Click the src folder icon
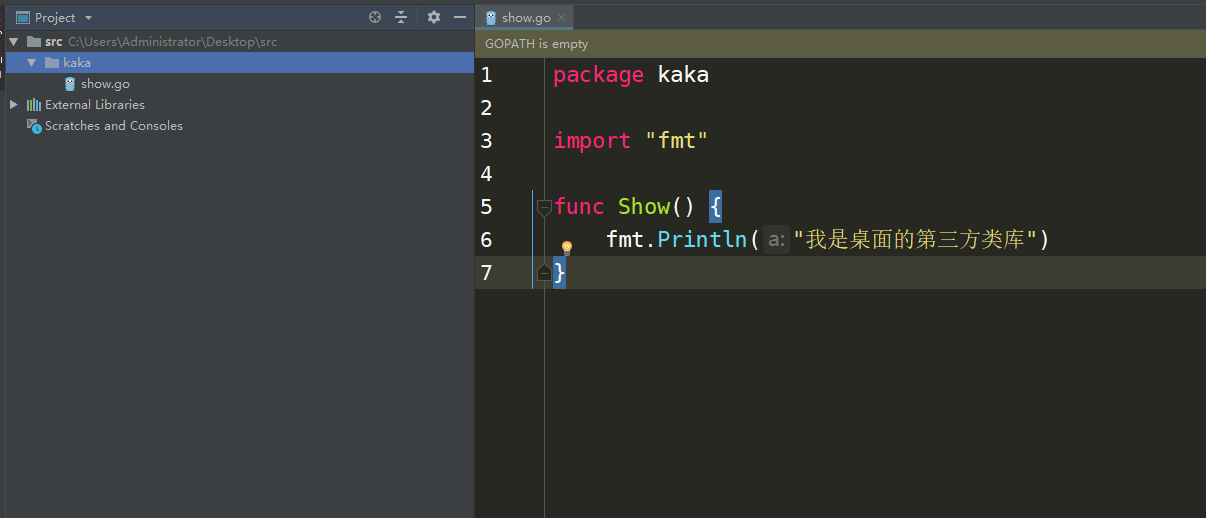The image size is (1206, 518). click(34, 42)
